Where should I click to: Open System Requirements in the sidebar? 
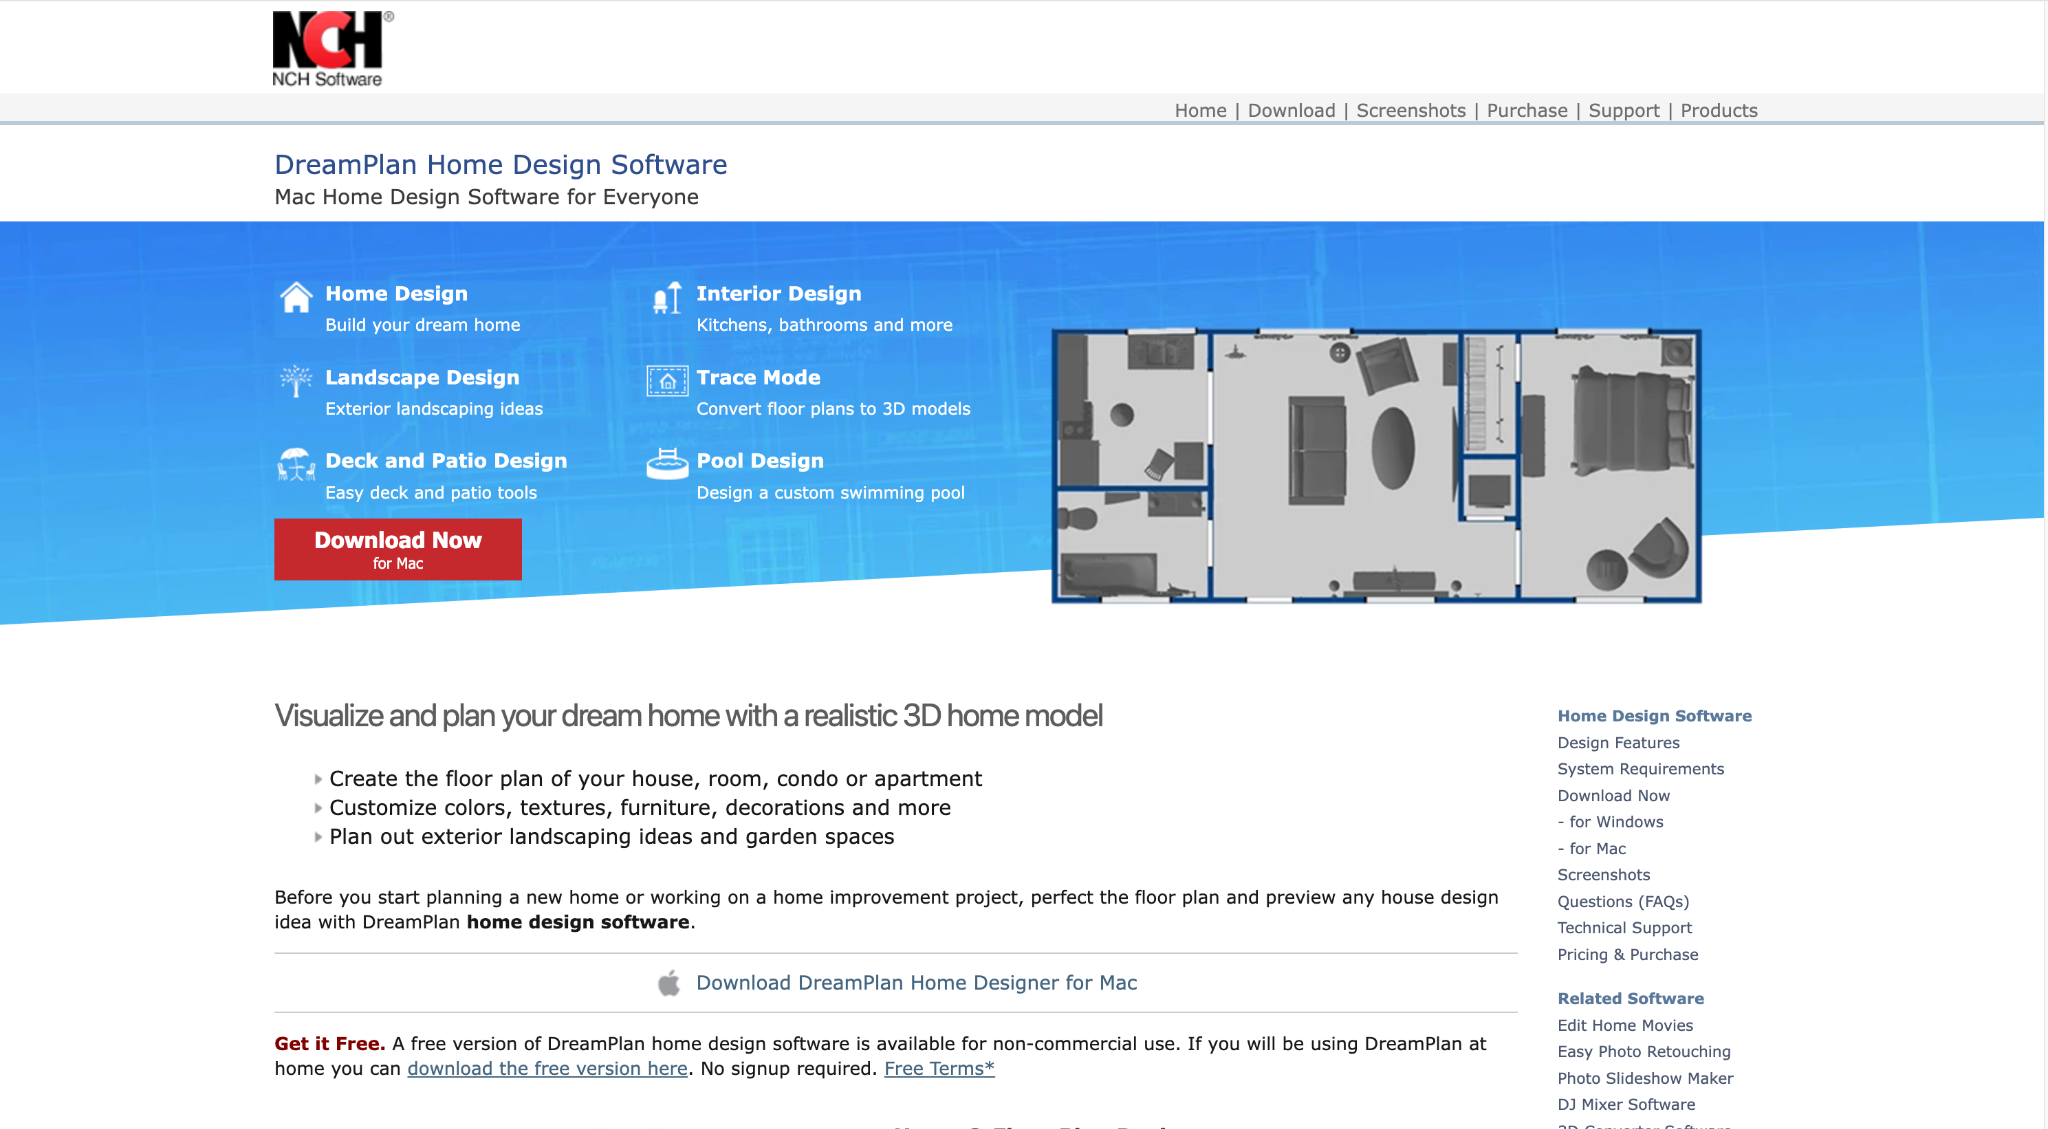1640,769
